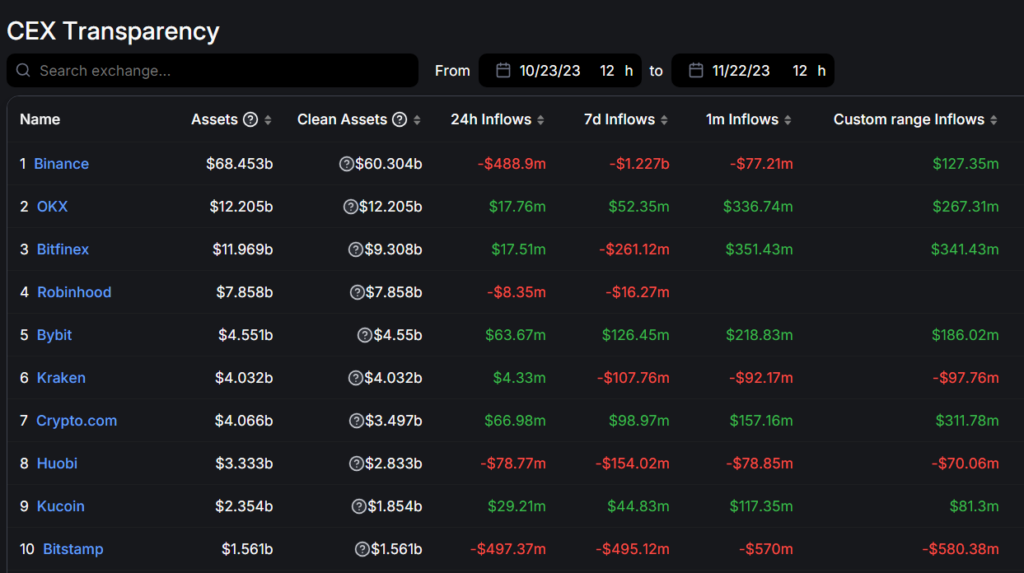Select Bitstamp 1m inflow -$570m
1024x573 pixels.
pos(765,549)
